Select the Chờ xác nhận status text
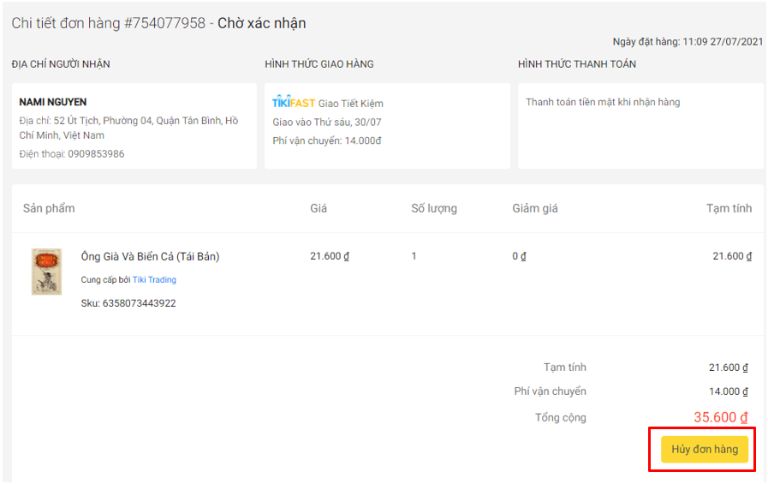 (x=262, y=23)
